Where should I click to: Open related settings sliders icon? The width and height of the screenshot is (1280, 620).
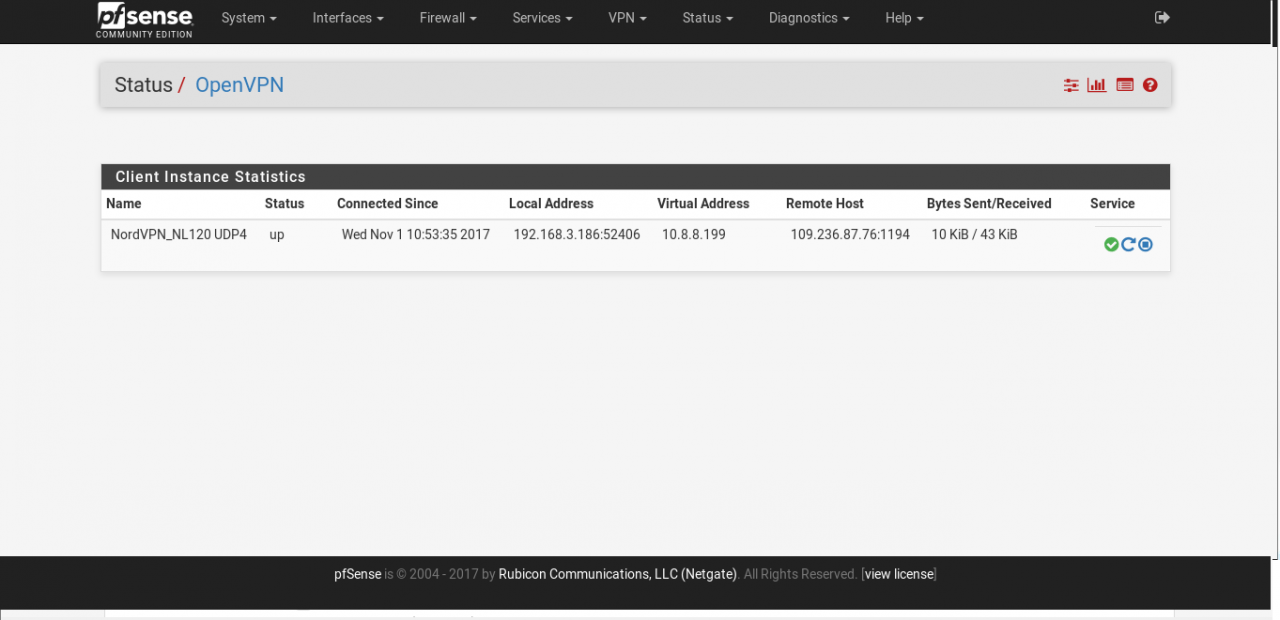tap(1071, 85)
